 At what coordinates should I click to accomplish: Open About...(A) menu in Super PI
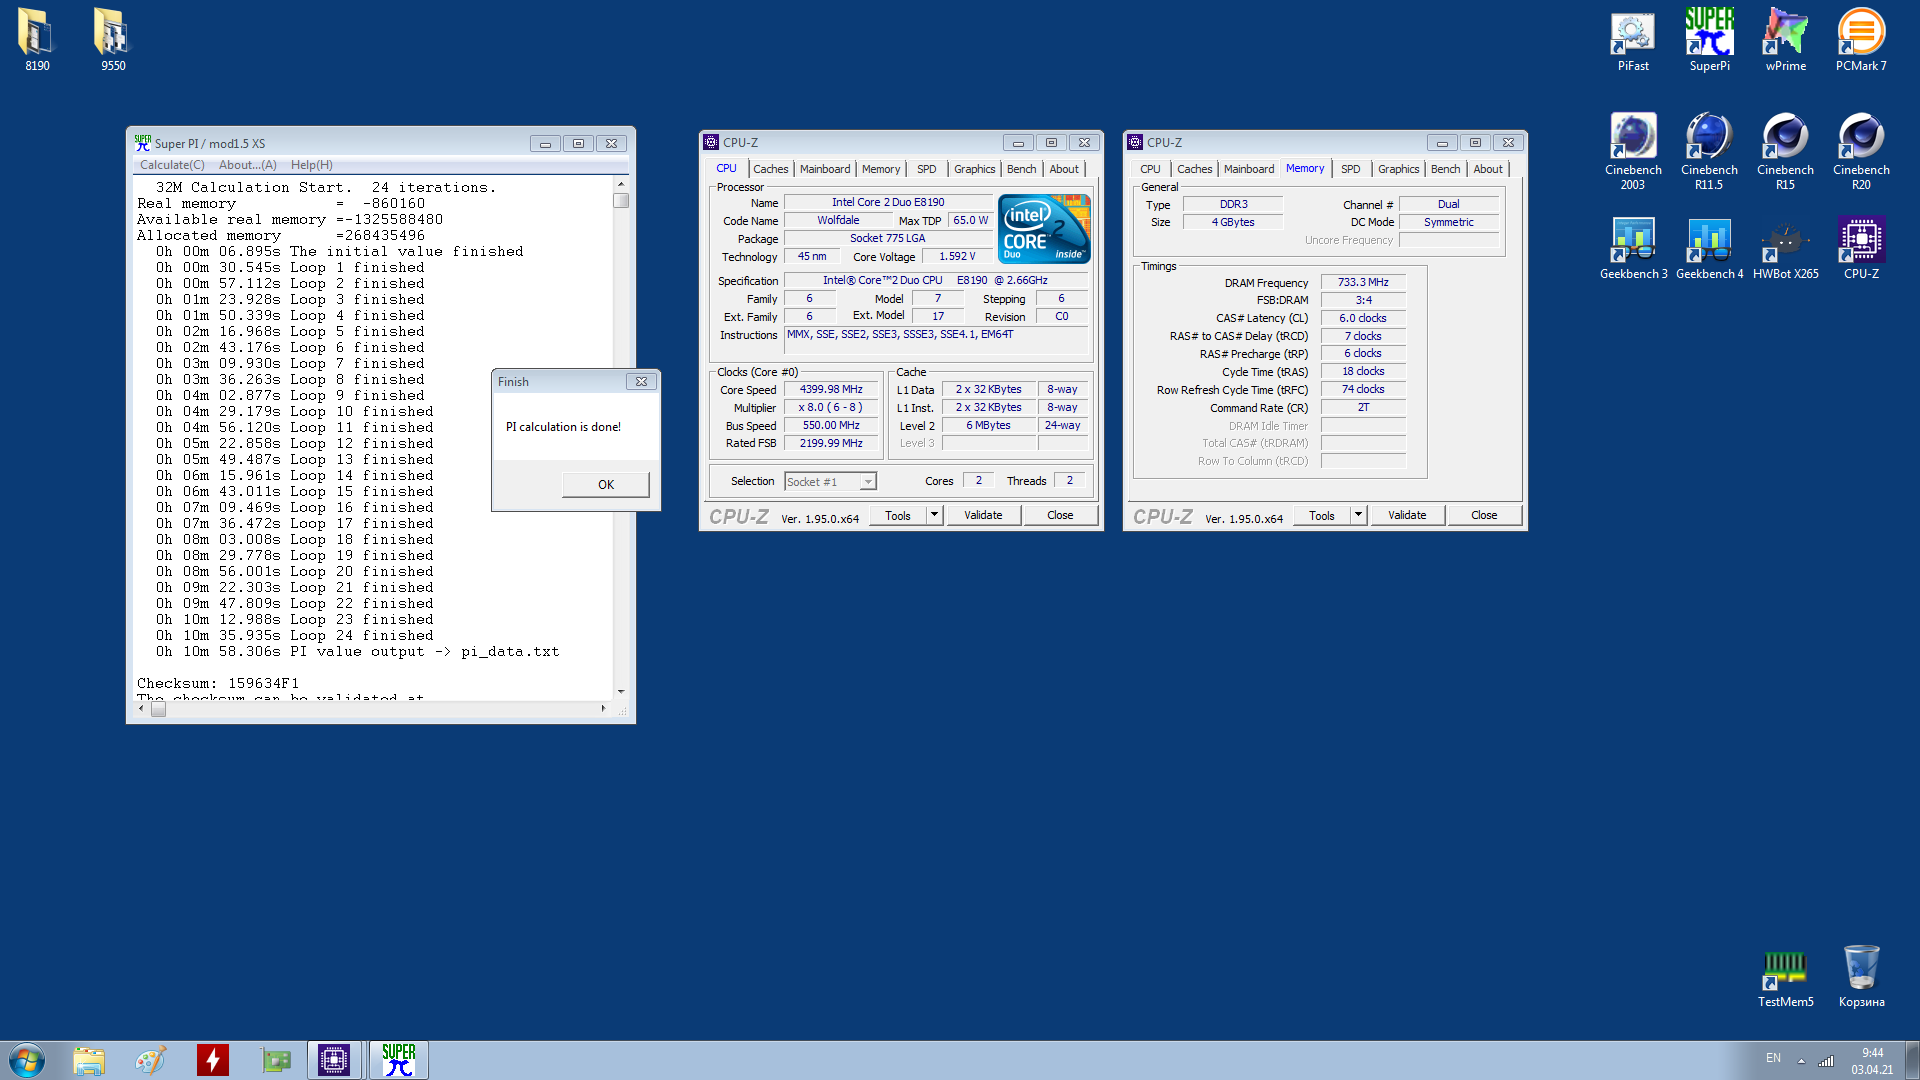[247, 165]
